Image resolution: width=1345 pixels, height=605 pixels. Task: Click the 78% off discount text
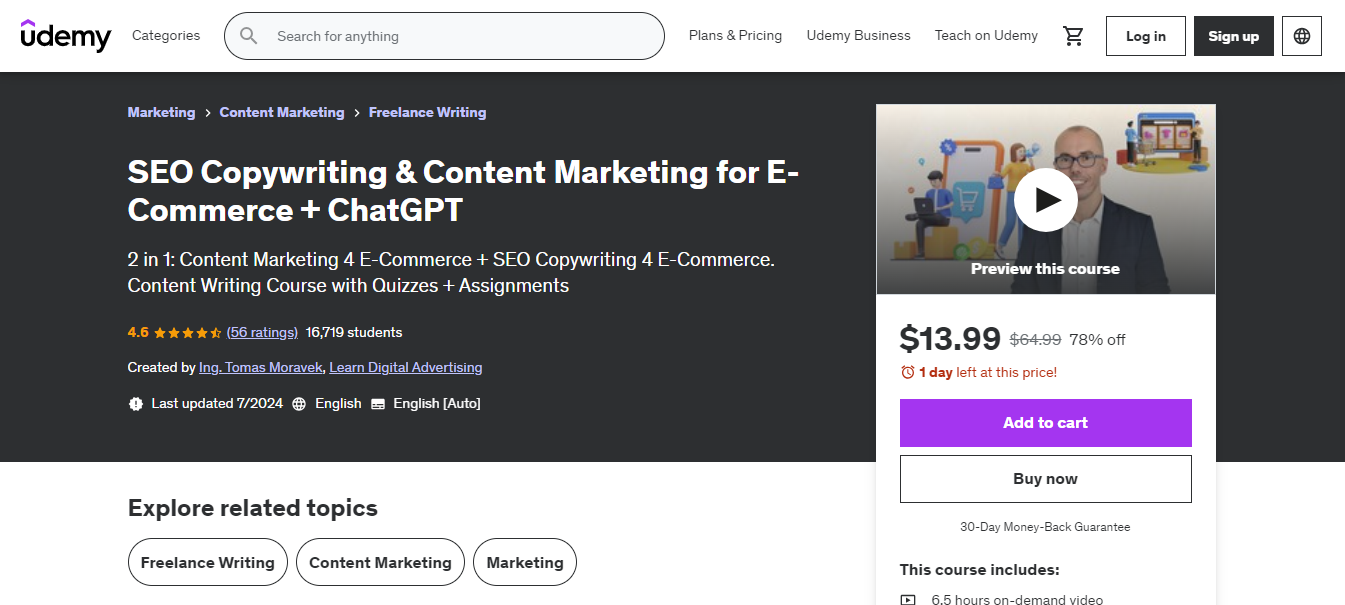click(1097, 340)
